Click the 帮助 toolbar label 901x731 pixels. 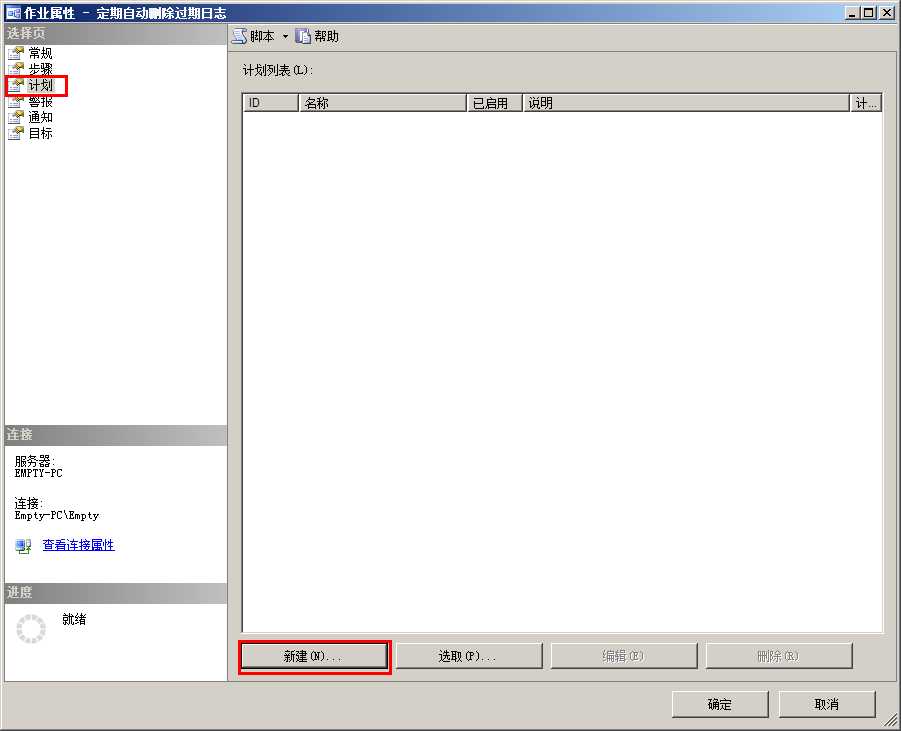326,36
